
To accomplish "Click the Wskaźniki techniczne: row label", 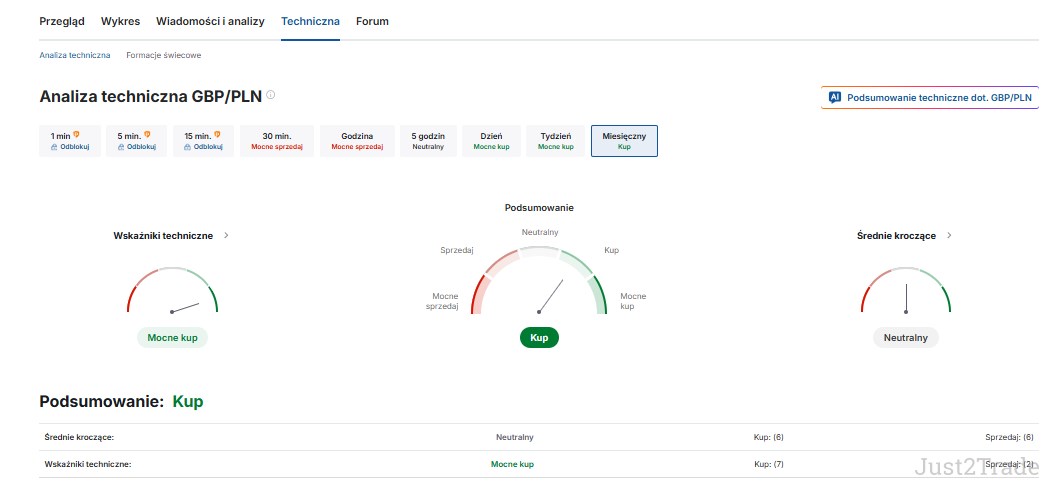I will [x=88, y=464].
